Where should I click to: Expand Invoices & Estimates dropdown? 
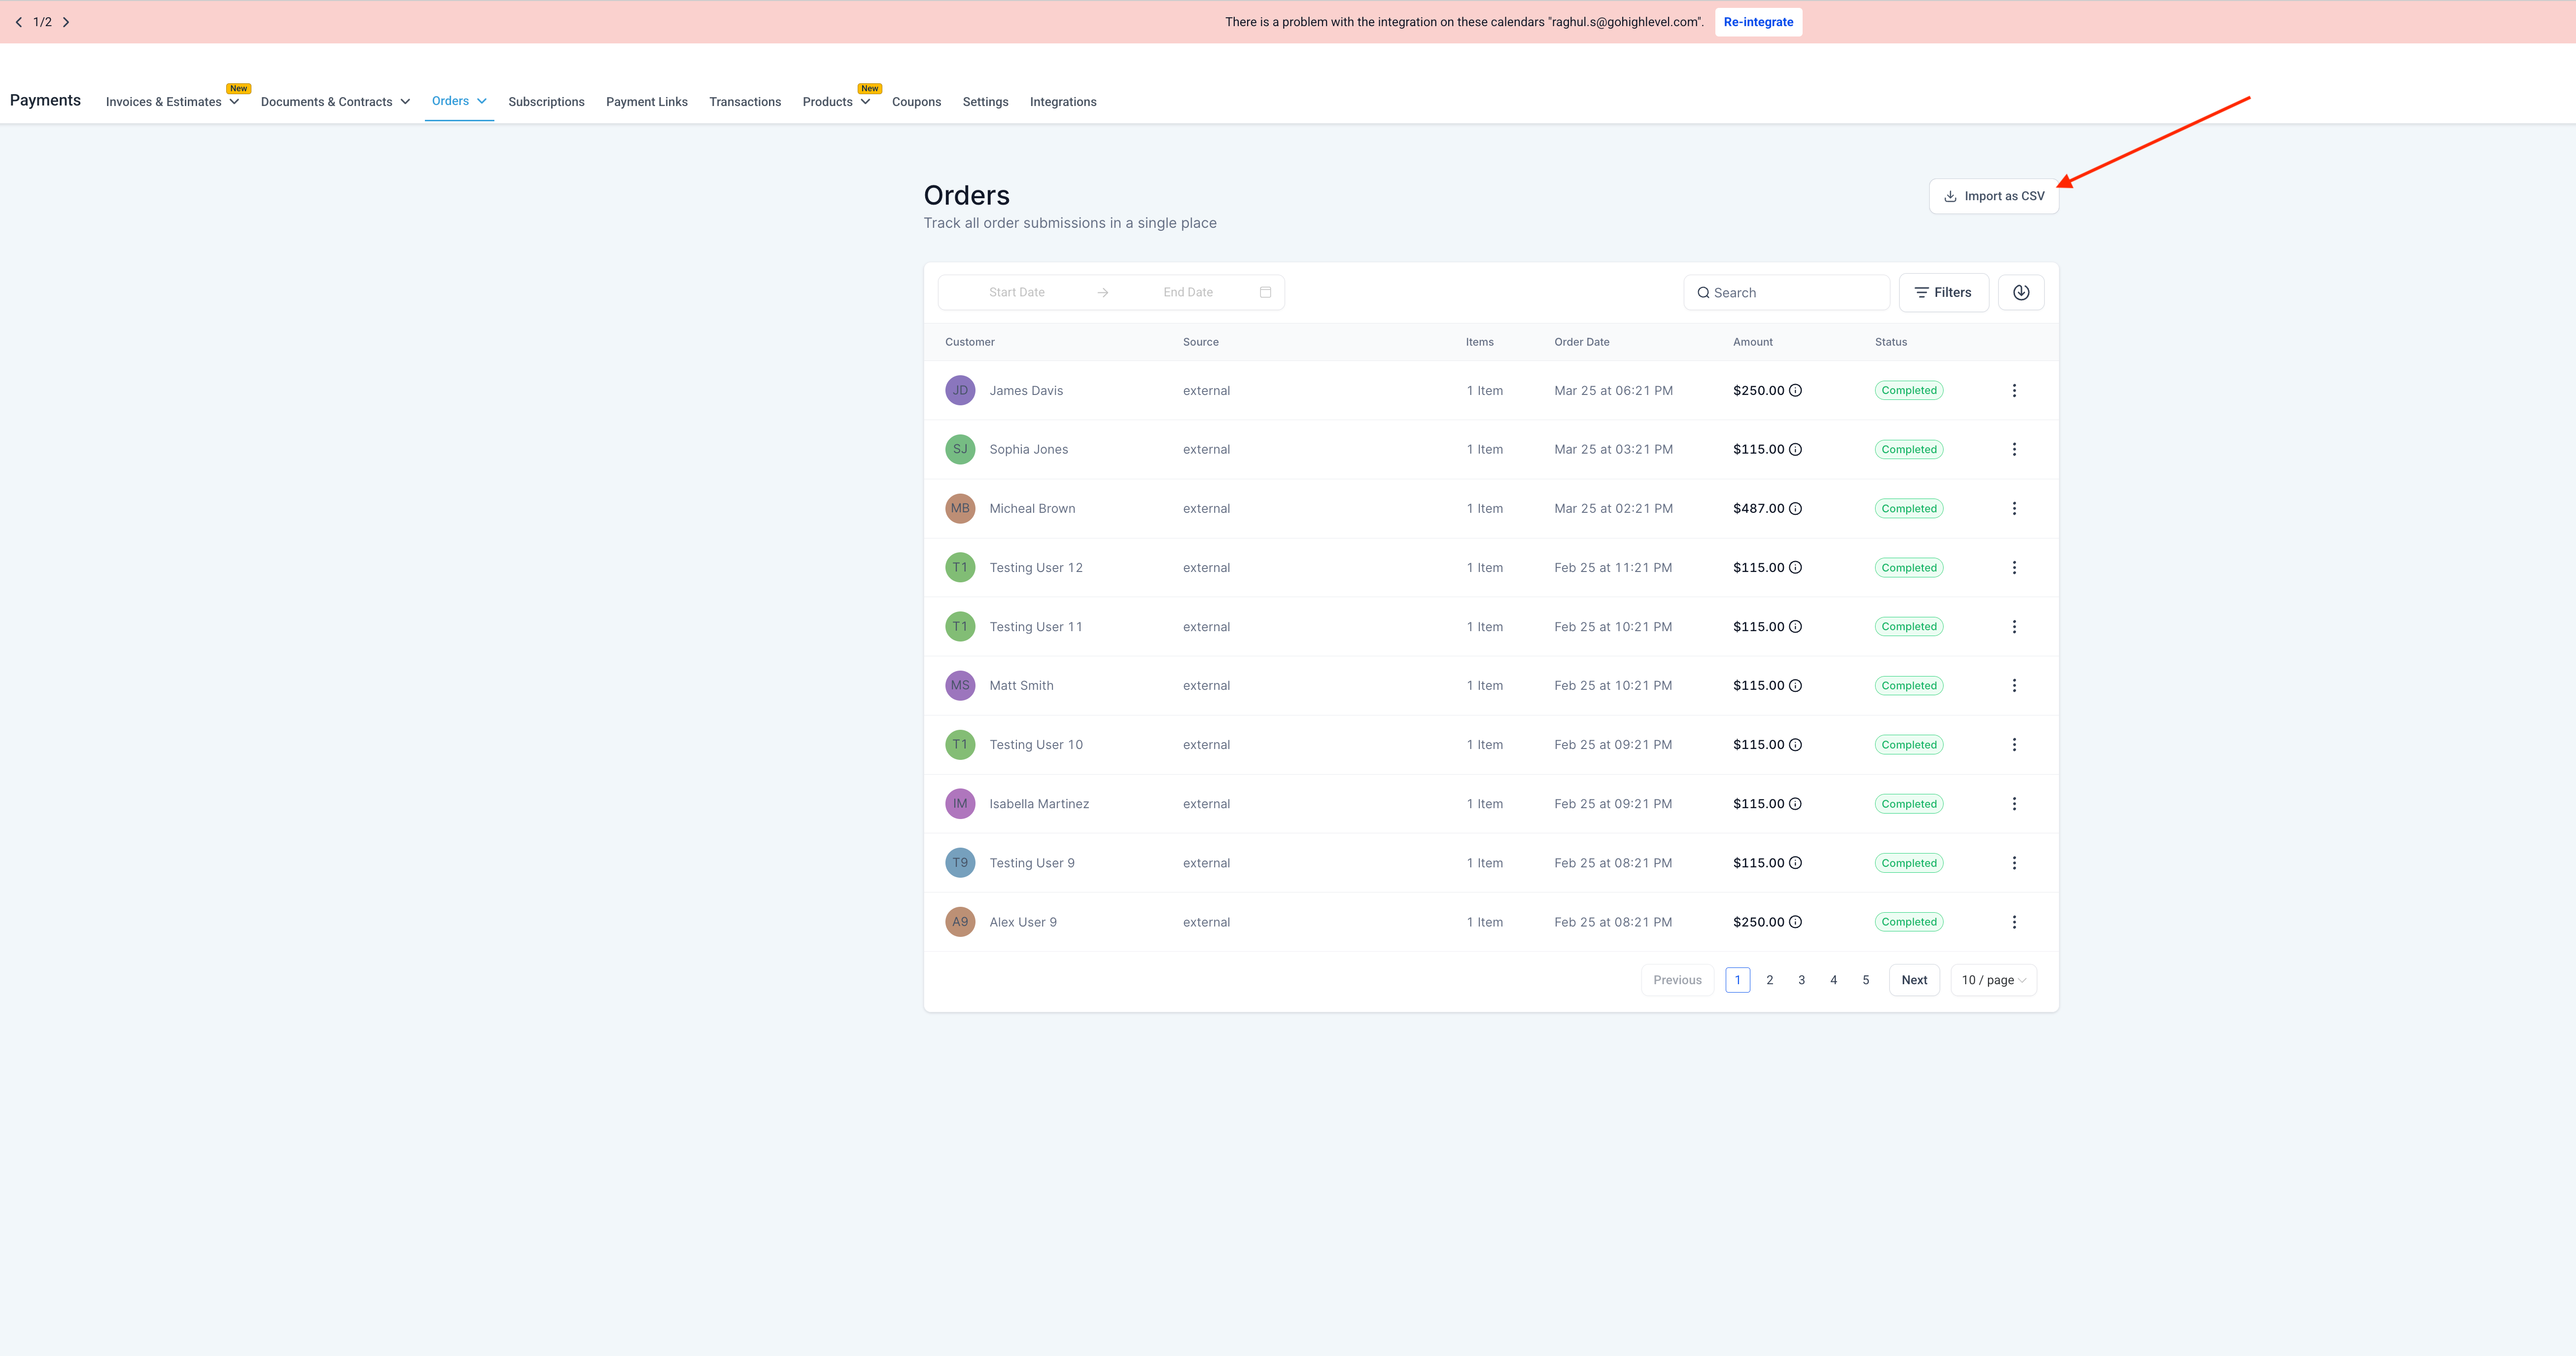234,102
